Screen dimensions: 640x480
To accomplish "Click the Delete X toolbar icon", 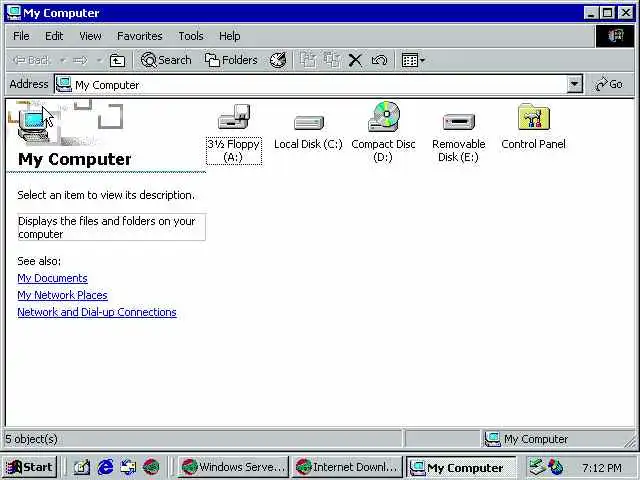I will coord(356,60).
